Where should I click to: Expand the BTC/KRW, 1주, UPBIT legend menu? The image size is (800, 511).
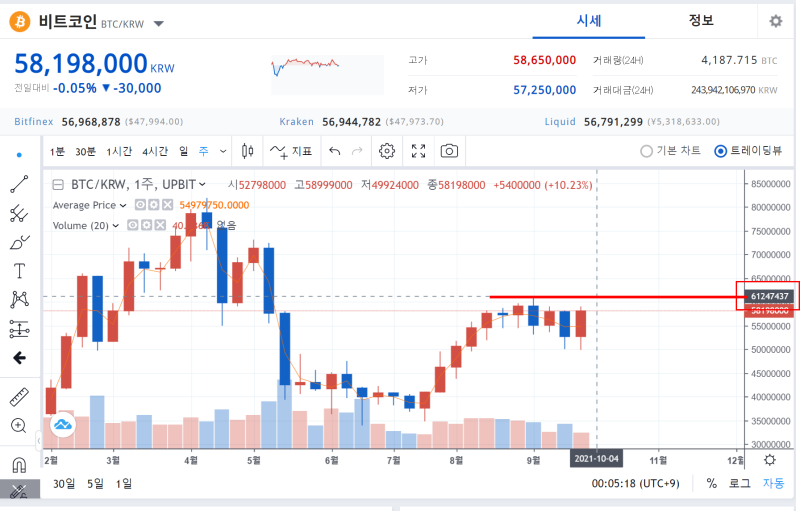[x=203, y=185]
